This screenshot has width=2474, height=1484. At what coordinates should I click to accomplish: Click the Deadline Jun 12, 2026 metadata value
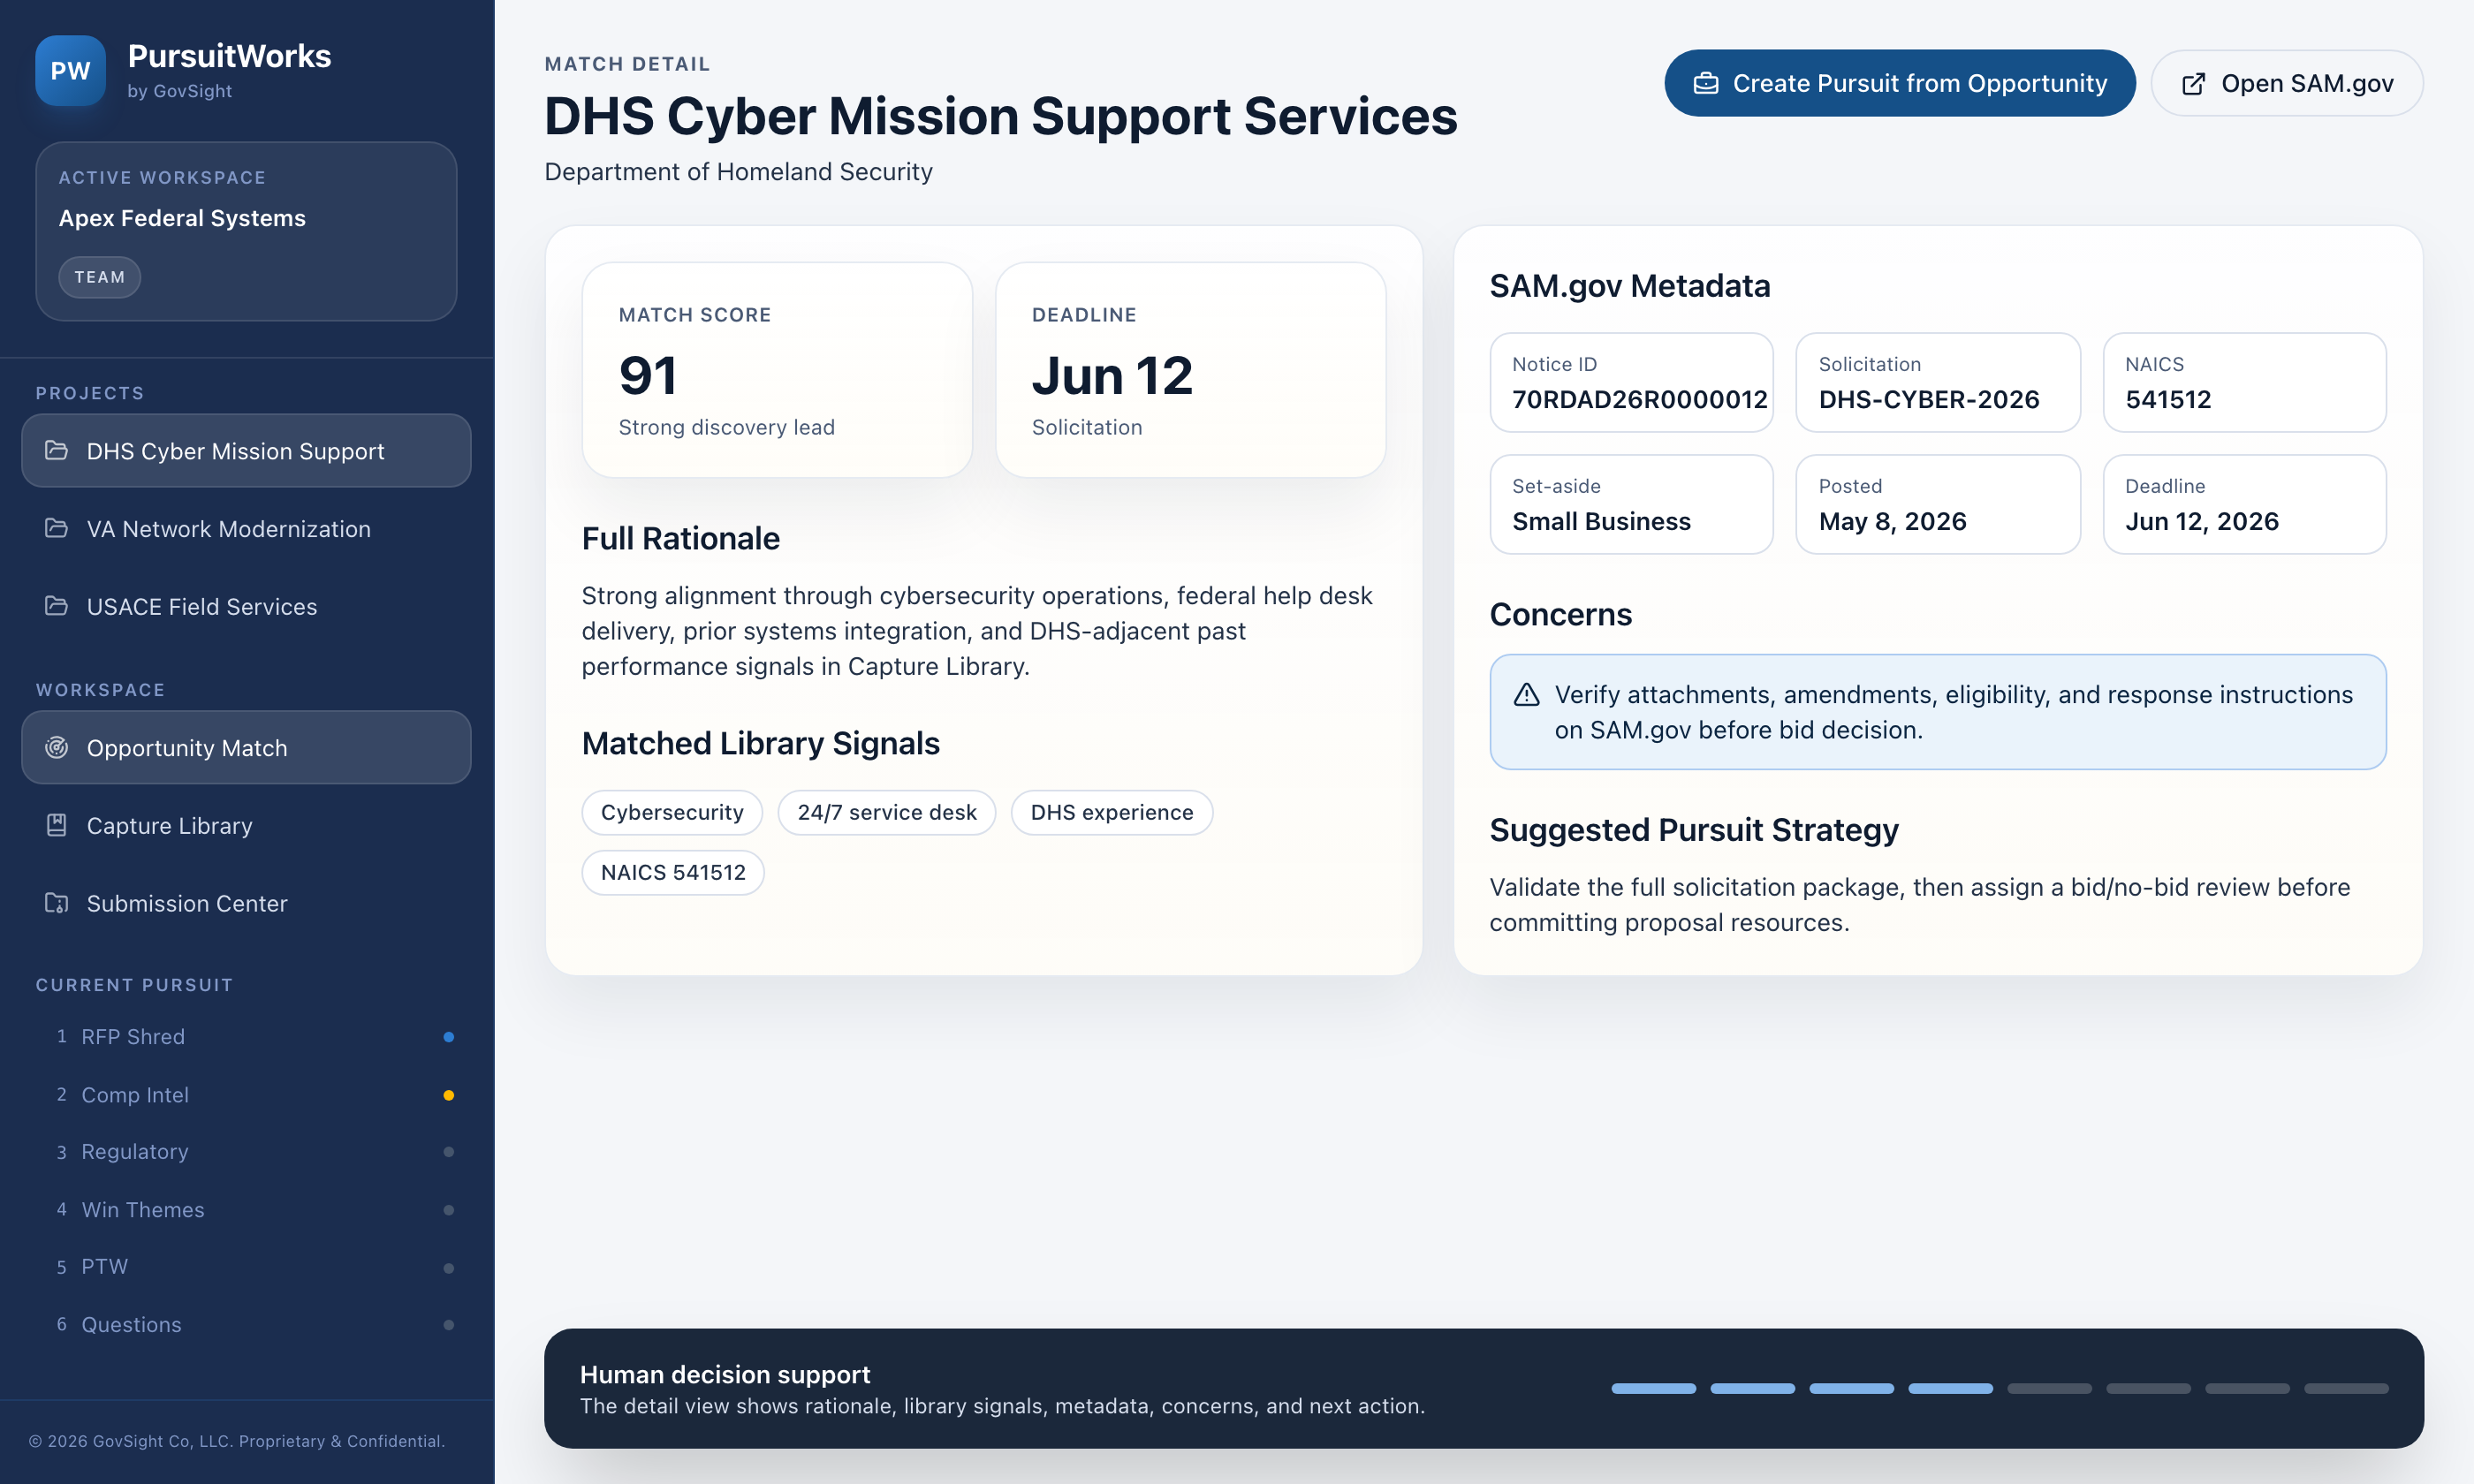tap(2201, 521)
